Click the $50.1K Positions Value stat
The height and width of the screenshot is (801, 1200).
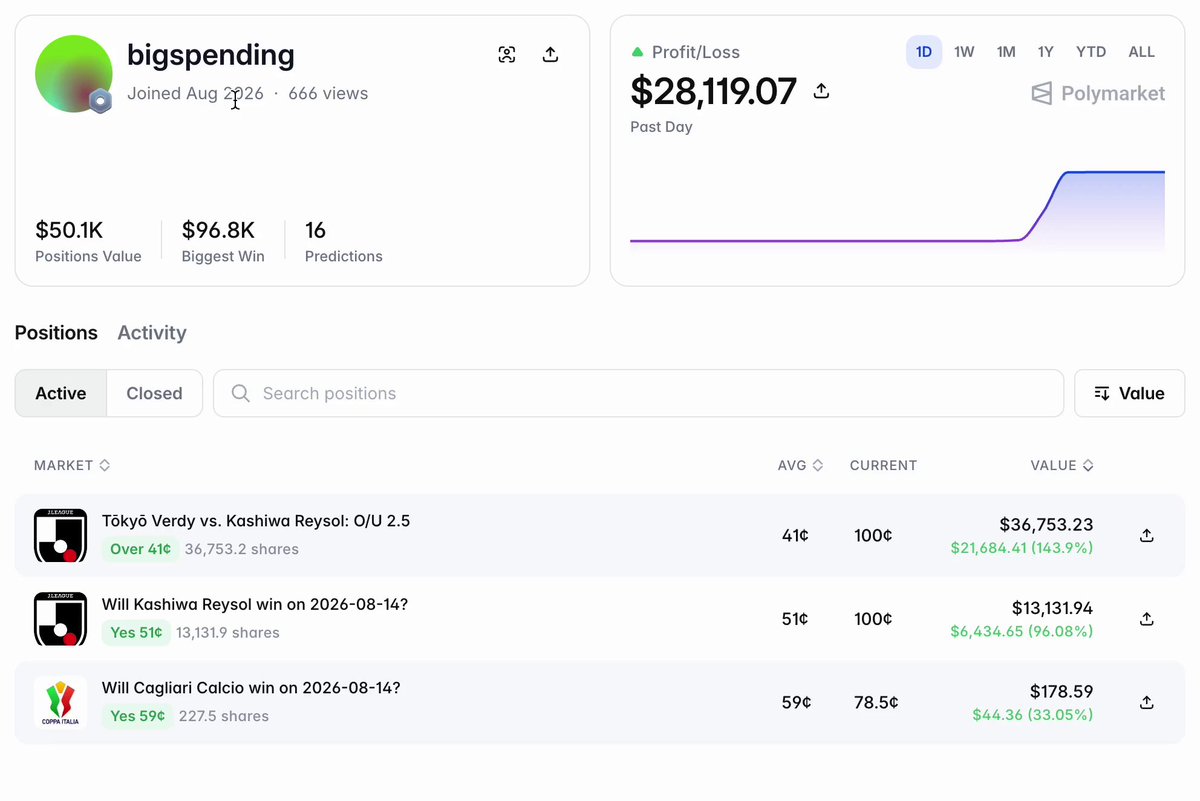88,241
